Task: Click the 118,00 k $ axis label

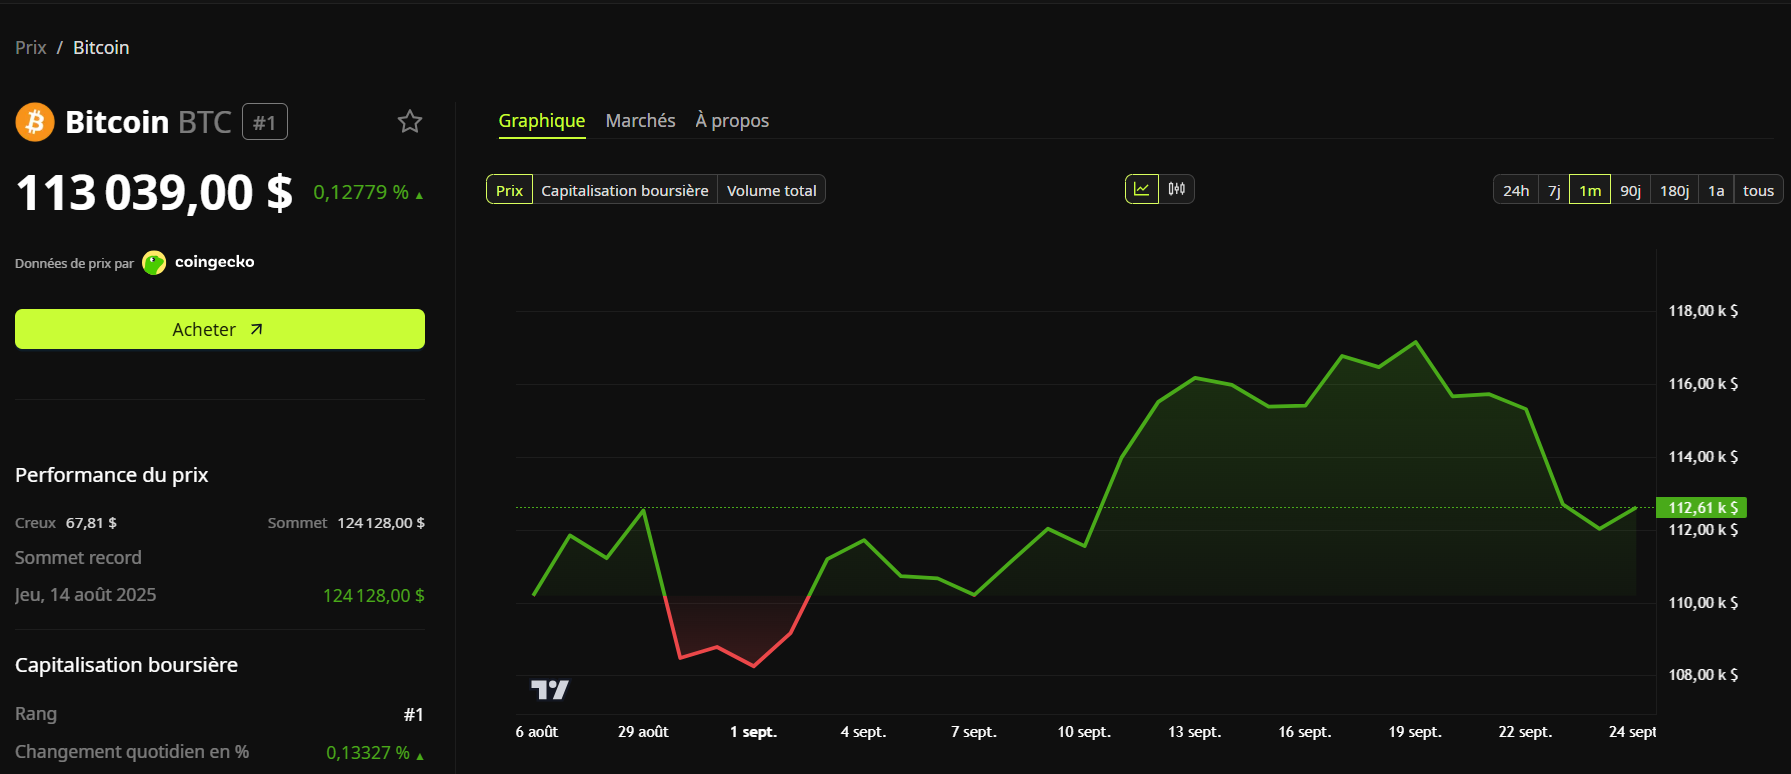Action: (x=1703, y=311)
